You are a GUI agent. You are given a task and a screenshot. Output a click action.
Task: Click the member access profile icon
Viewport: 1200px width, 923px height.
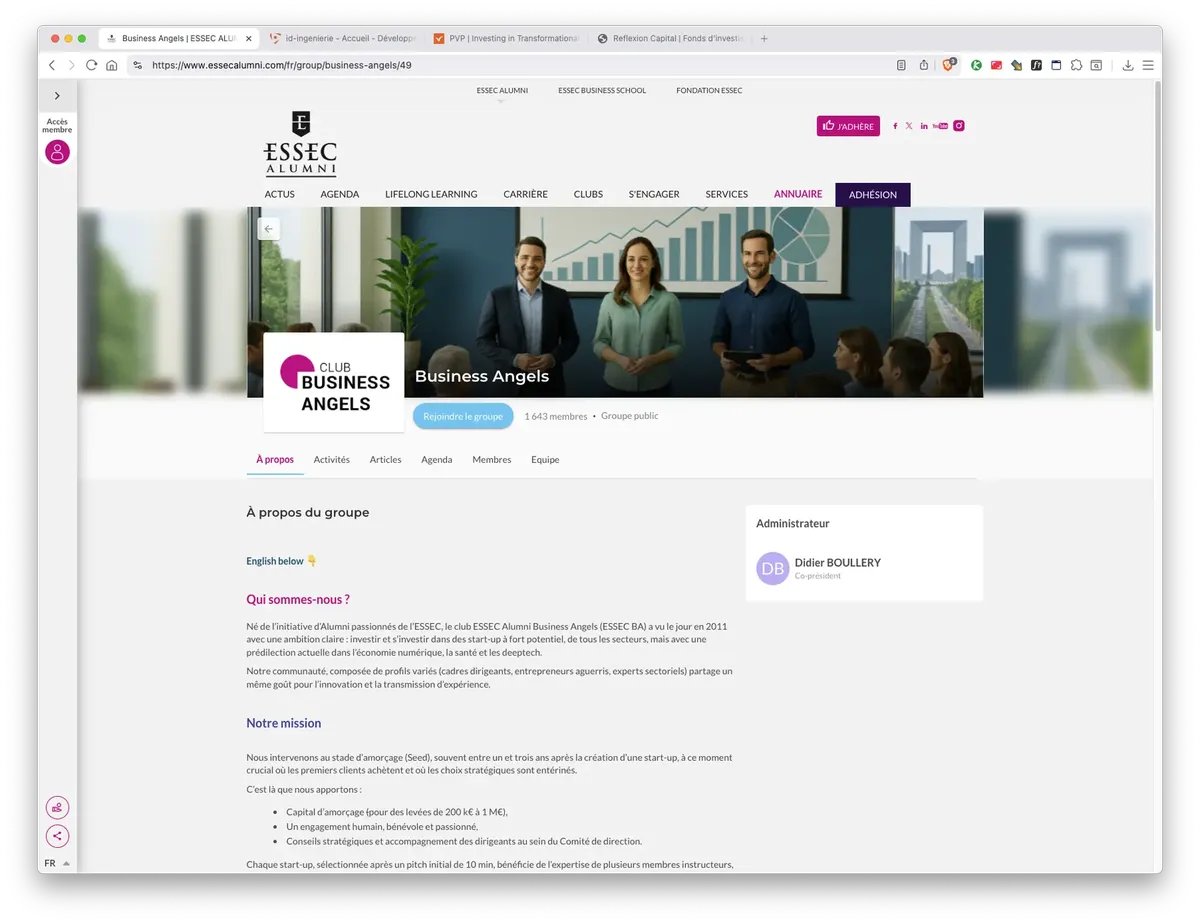(57, 152)
